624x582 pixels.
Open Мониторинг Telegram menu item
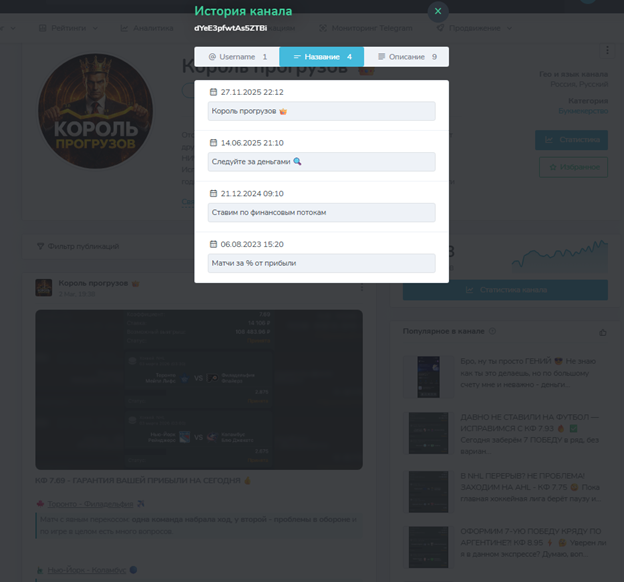point(366,28)
